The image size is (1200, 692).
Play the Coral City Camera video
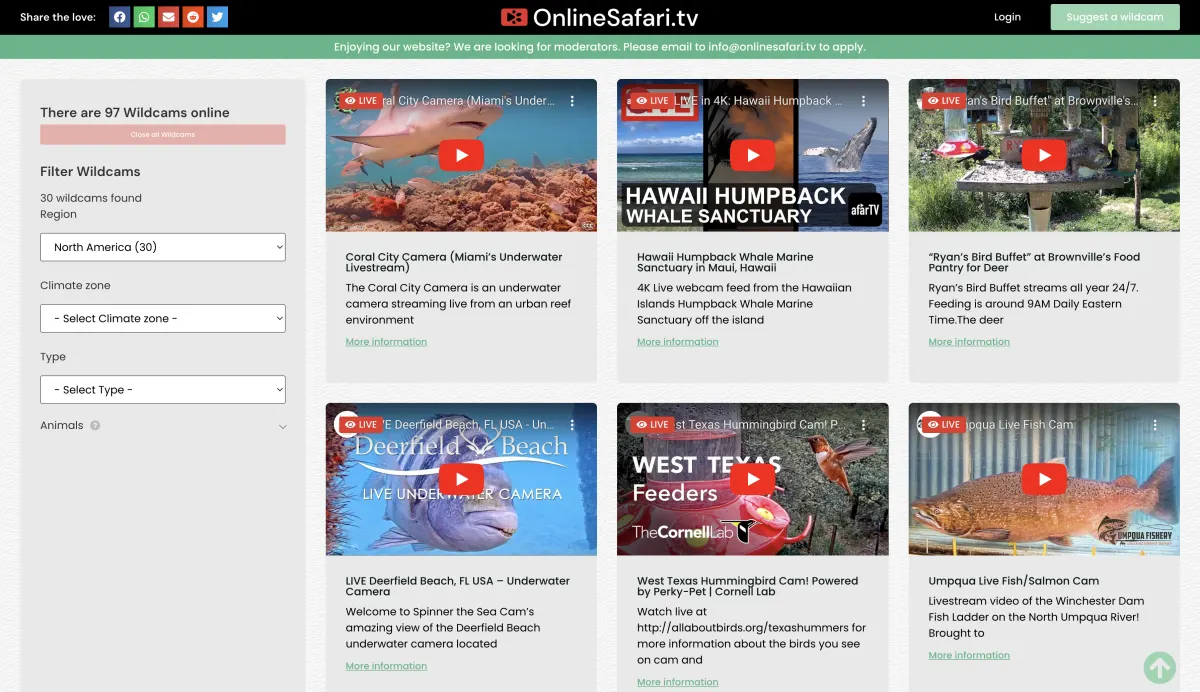461,155
